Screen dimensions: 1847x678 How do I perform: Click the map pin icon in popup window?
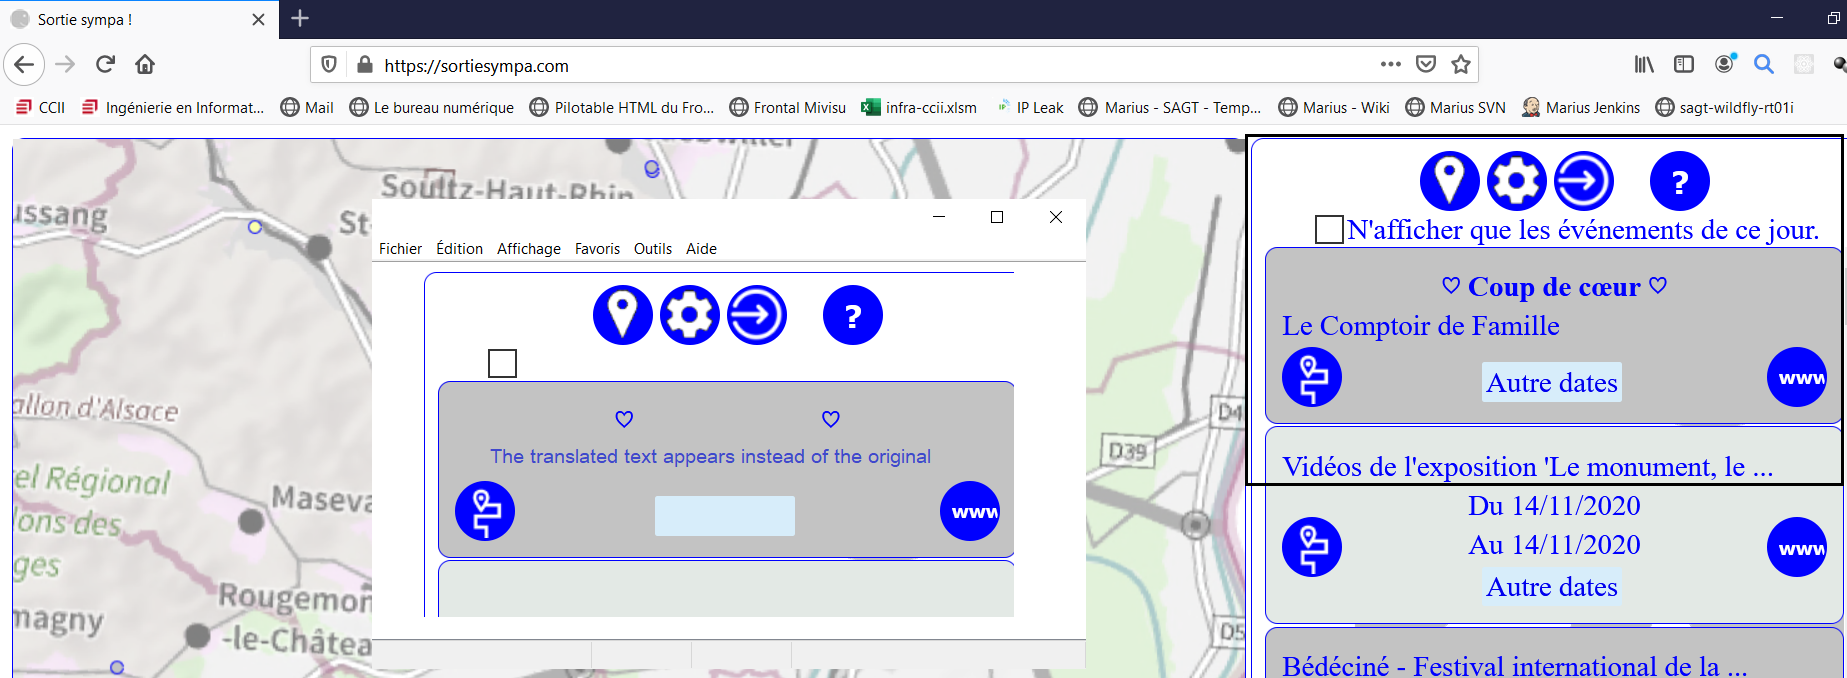tap(623, 315)
